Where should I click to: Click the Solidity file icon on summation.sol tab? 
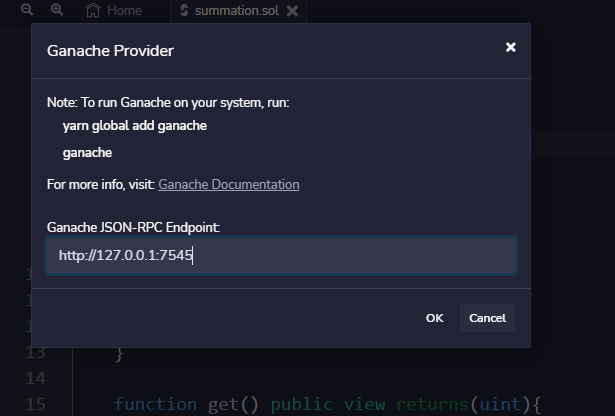[x=184, y=10]
